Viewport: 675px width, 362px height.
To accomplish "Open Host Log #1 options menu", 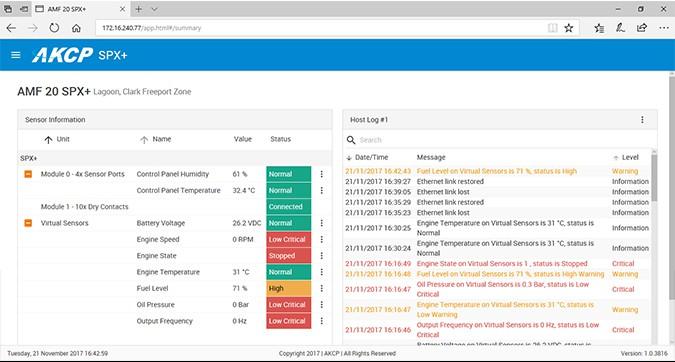I will coord(642,120).
